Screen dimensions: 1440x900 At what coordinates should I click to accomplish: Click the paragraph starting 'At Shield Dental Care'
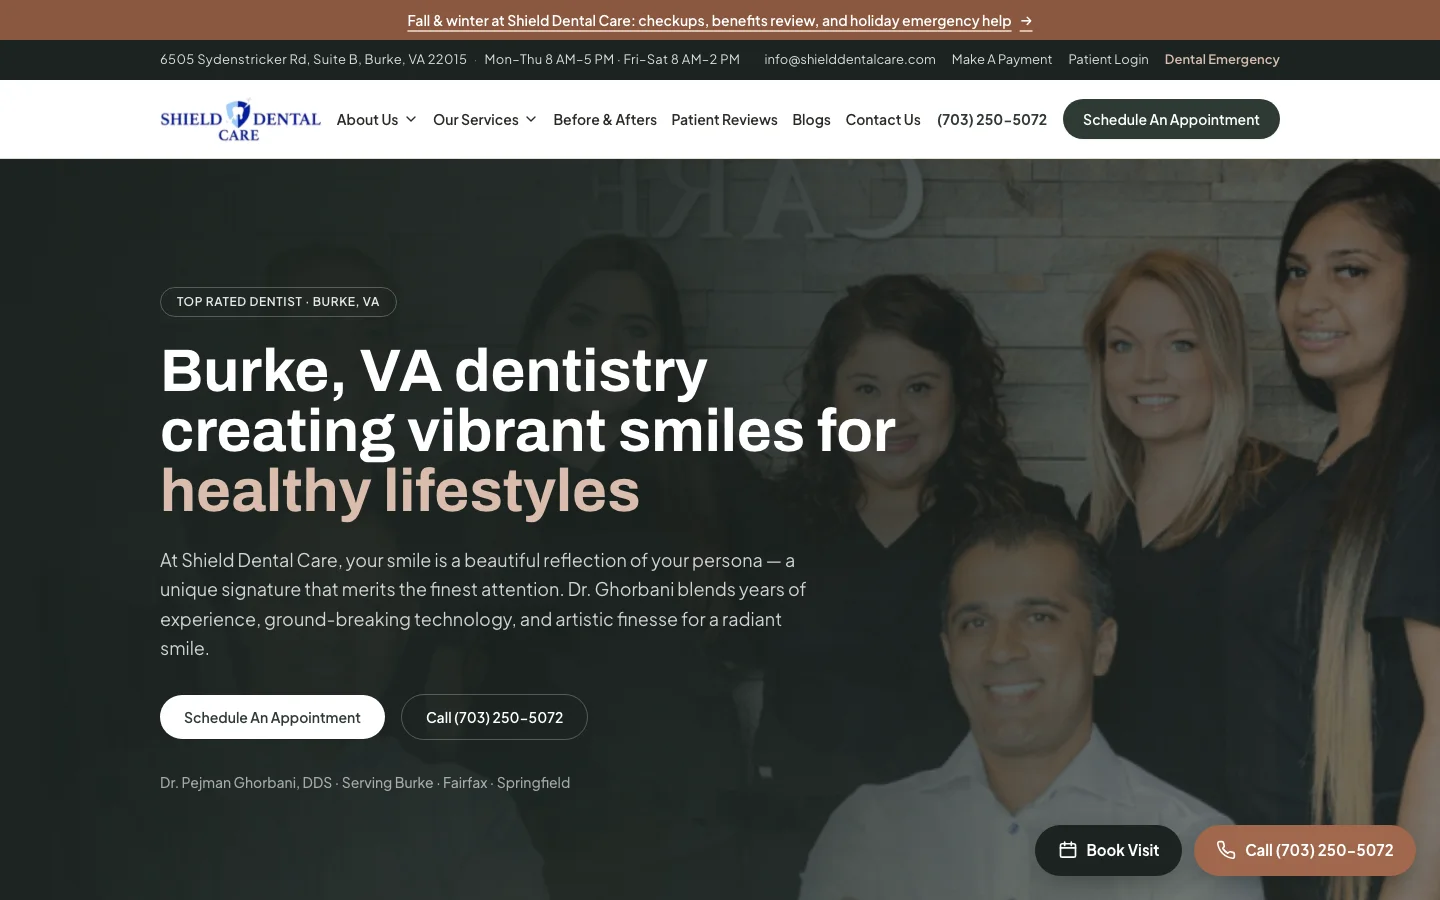(x=483, y=604)
